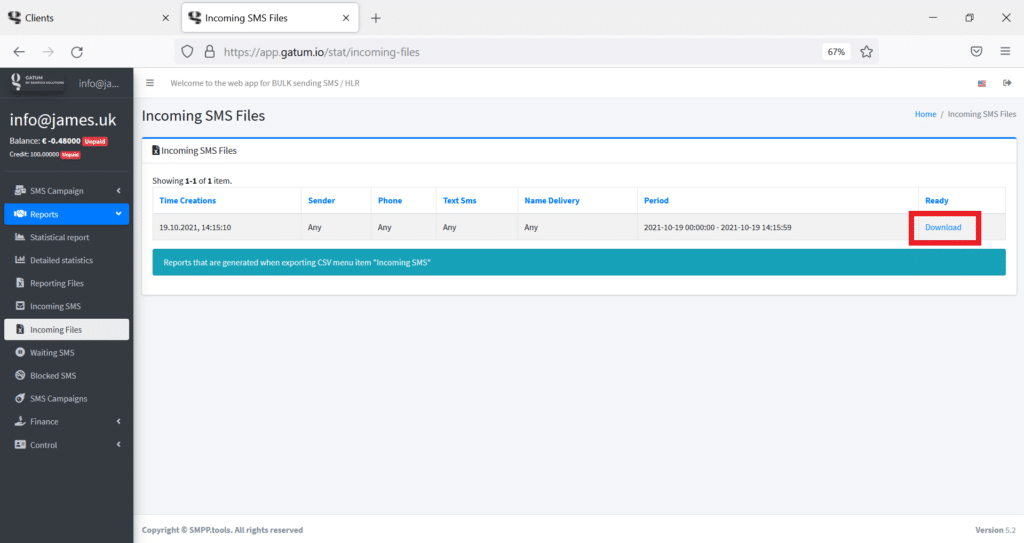
Task: Click the Balance amount text
Action: tap(61, 141)
